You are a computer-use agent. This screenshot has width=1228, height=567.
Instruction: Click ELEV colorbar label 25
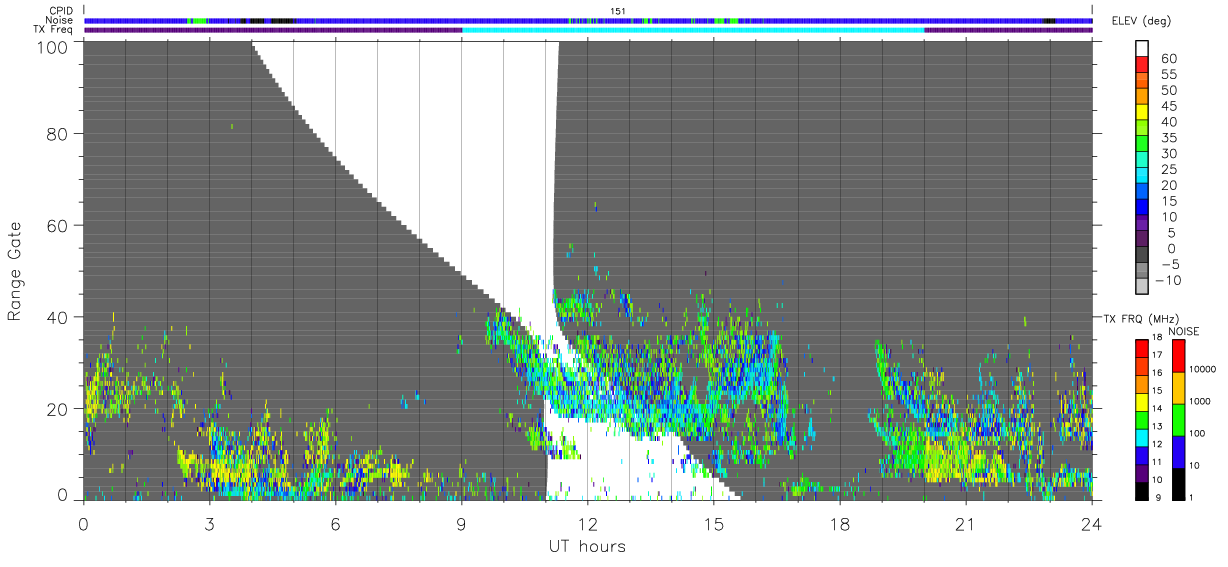point(1169,170)
